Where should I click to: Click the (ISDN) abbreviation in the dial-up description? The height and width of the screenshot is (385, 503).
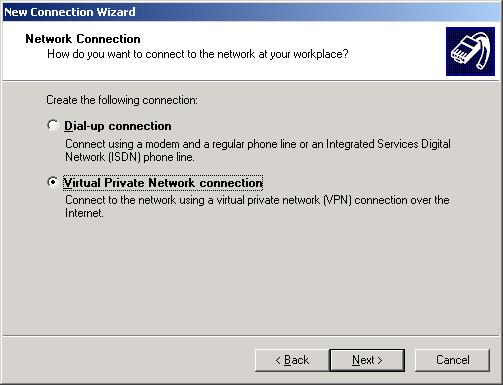click(x=124, y=157)
